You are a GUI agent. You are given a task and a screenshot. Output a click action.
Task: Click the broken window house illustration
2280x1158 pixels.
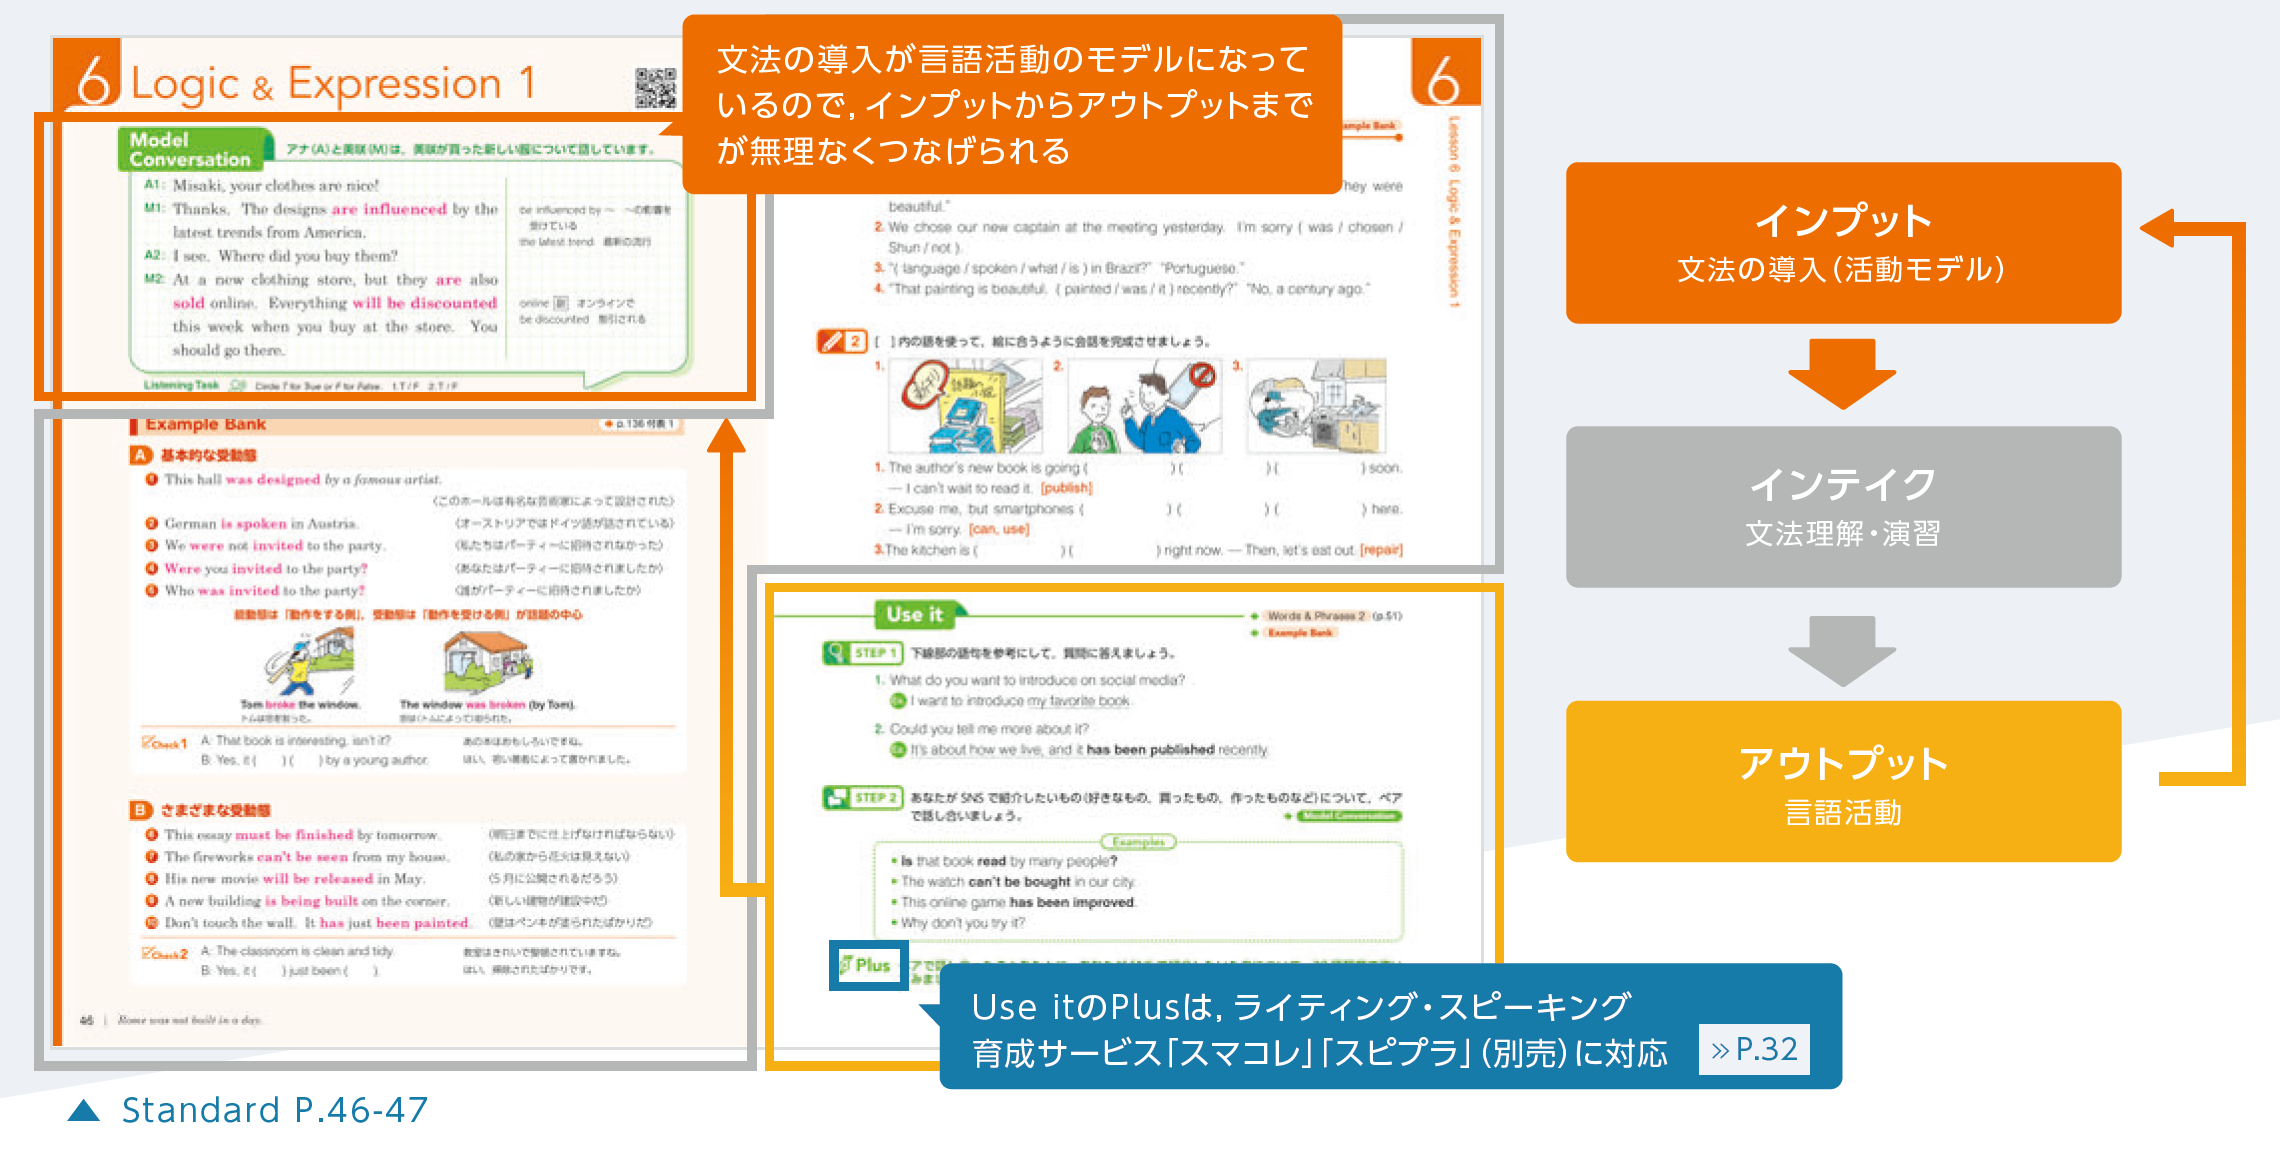[x=487, y=662]
